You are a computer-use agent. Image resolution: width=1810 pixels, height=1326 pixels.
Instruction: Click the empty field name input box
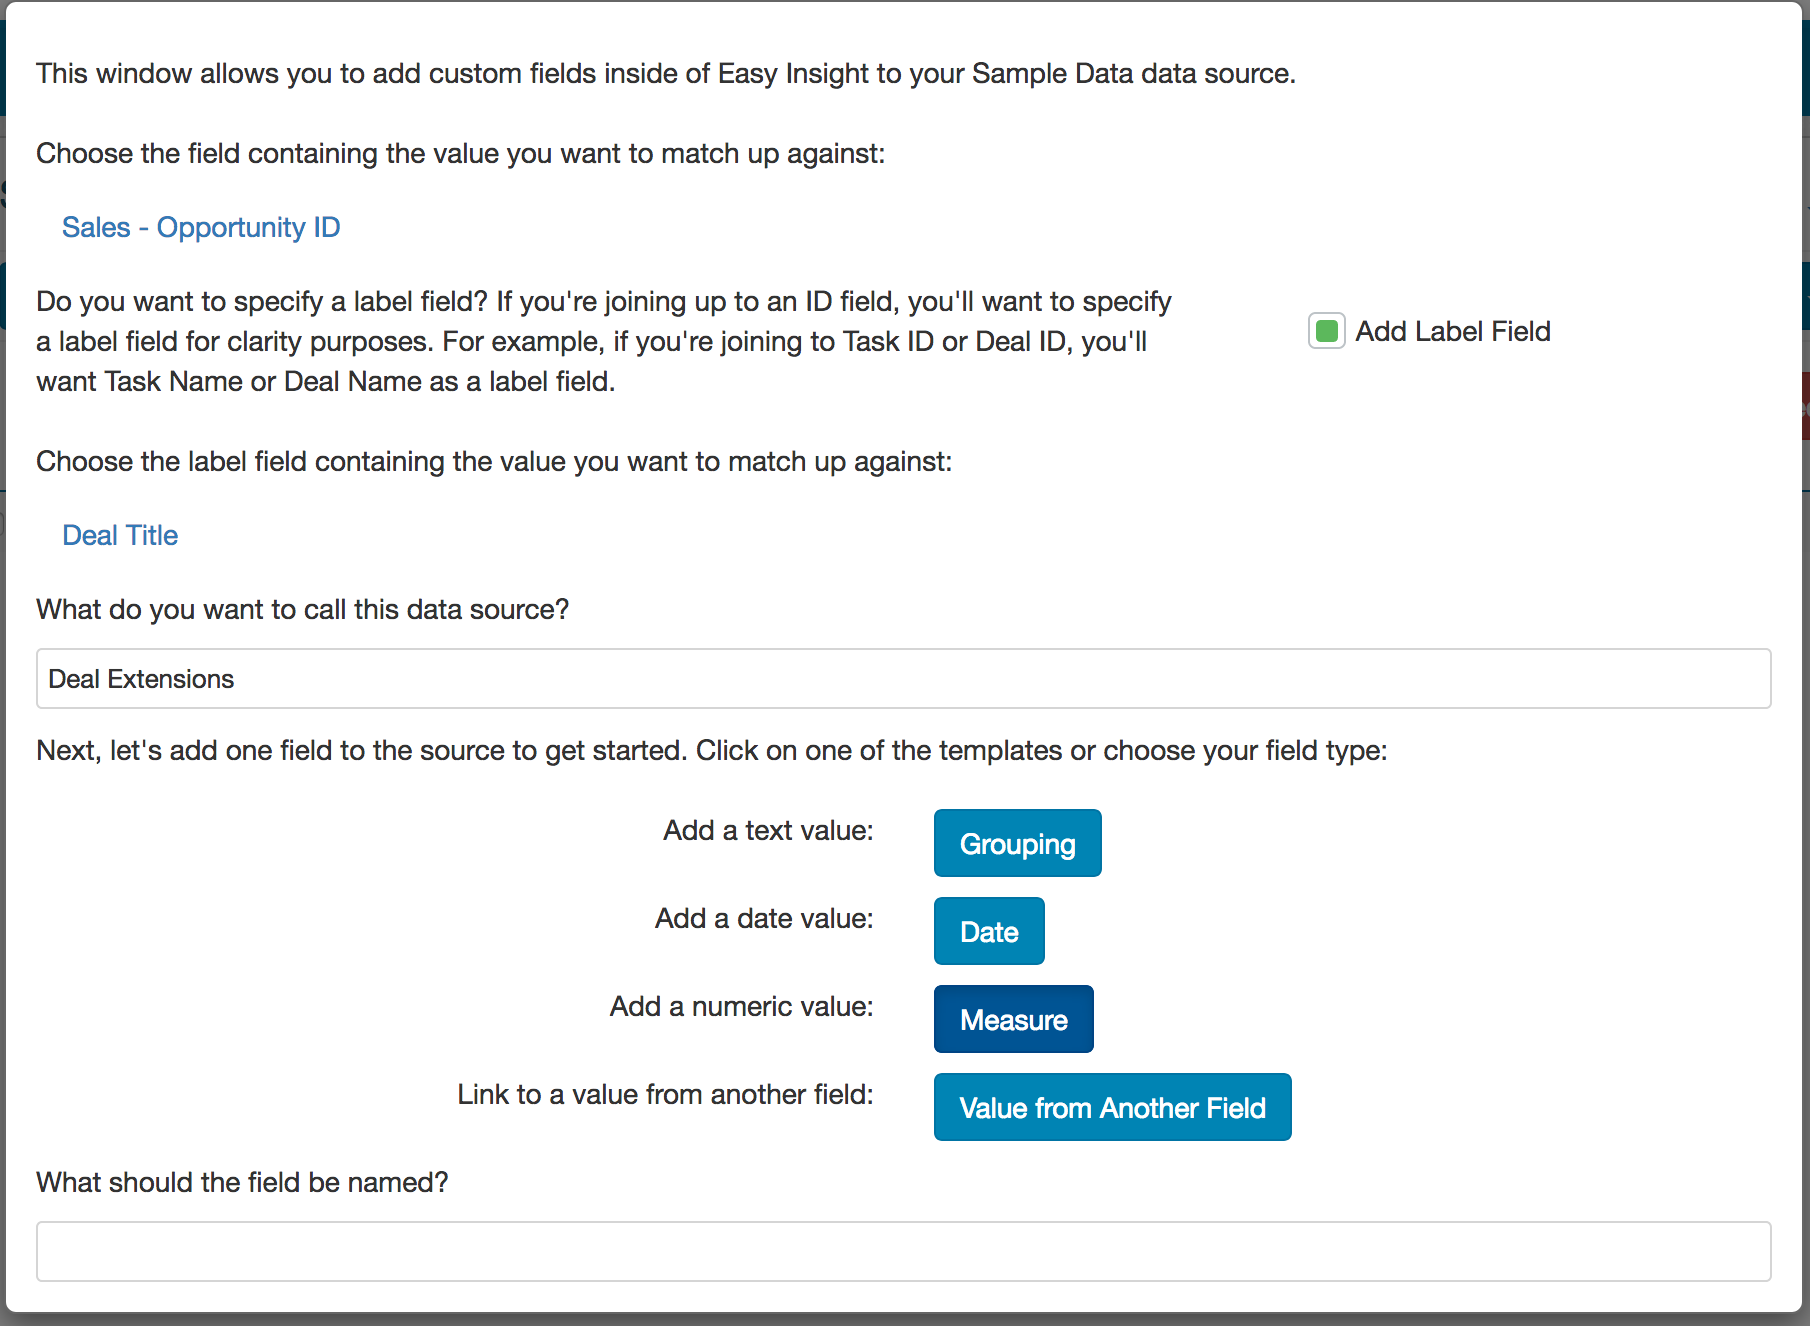[903, 1251]
